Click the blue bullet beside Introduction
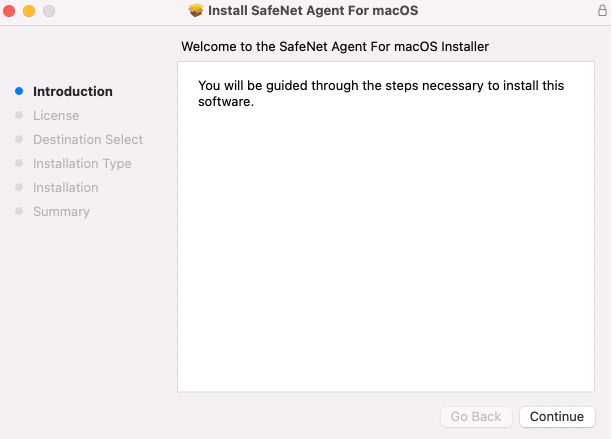This screenshot has width=612, height=439. [19, 91]
